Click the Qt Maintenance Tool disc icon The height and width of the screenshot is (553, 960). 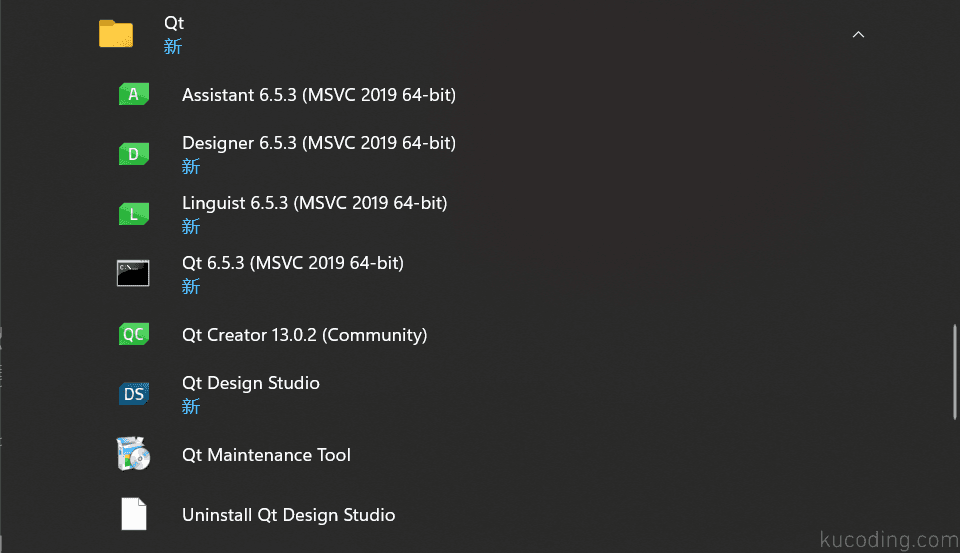pos(133,454)
